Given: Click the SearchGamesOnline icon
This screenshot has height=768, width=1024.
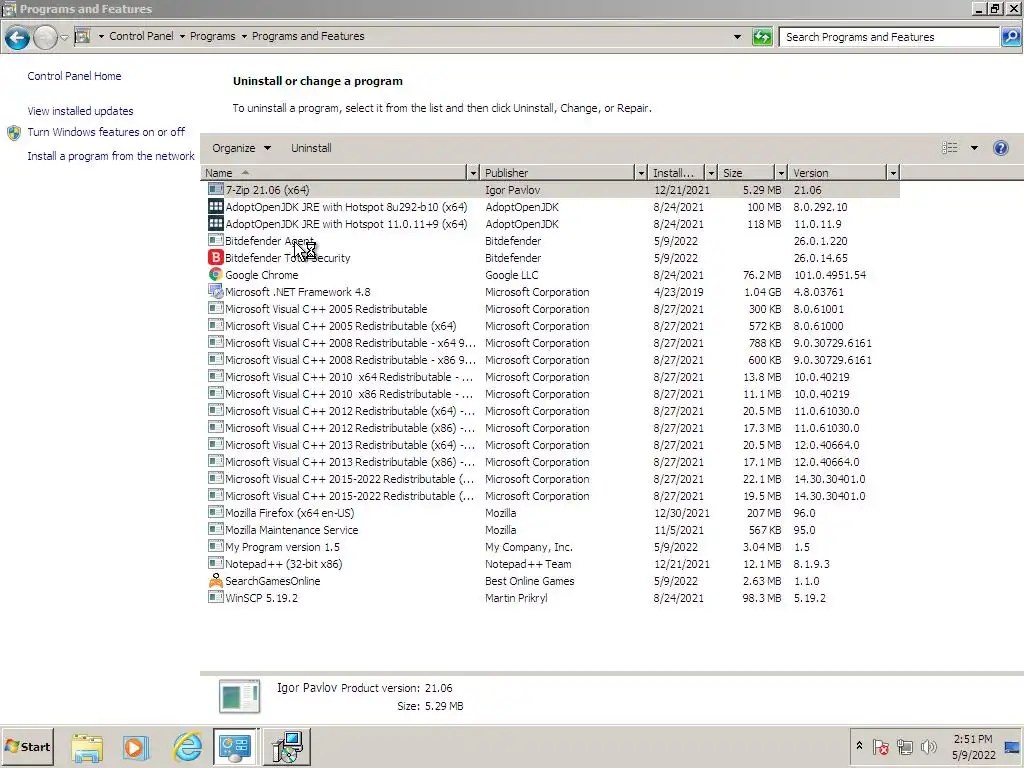Looking at the screenshot, I should (x=216, y=580).
